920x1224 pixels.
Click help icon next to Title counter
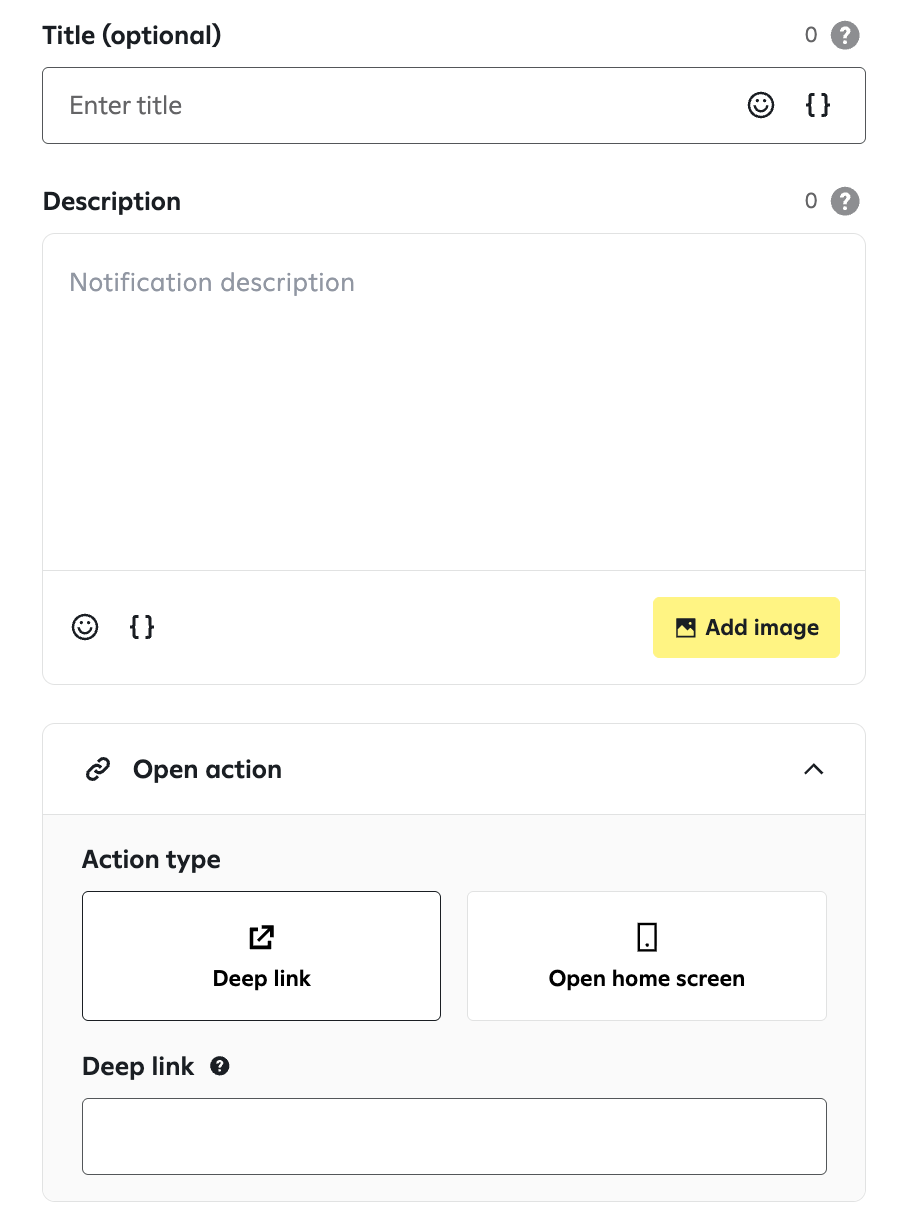[845, 36]
